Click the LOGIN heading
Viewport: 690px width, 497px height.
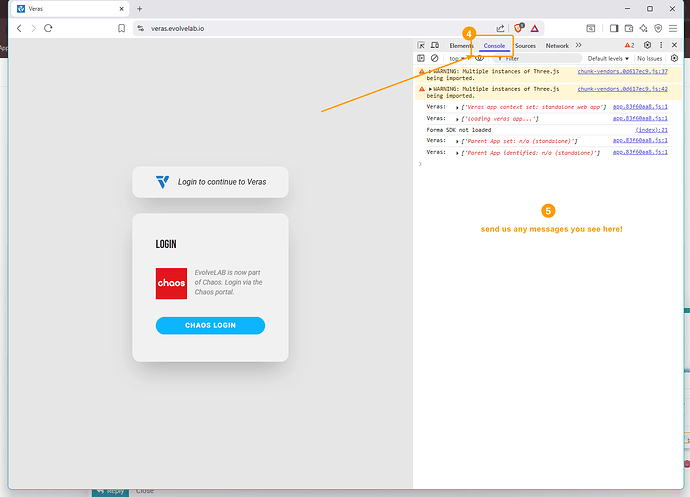tap(166, 244)
